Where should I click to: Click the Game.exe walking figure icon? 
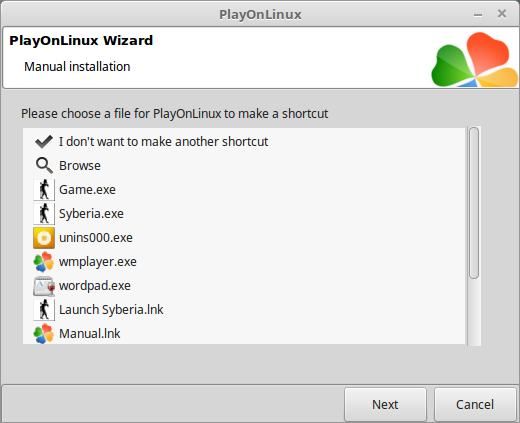(44, 190)
